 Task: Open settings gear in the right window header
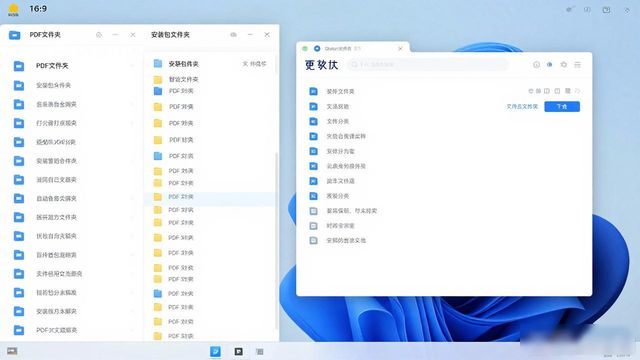click(x=563, y=64)
